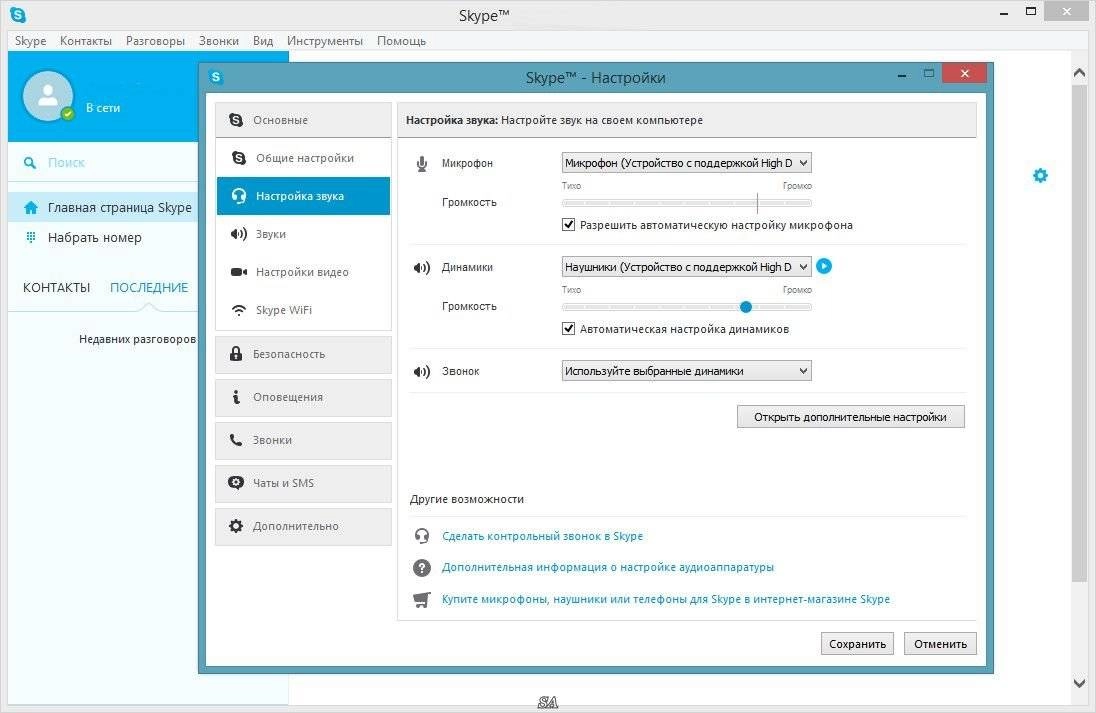
Task: Click the В сети status text
Action: point(103,108)
